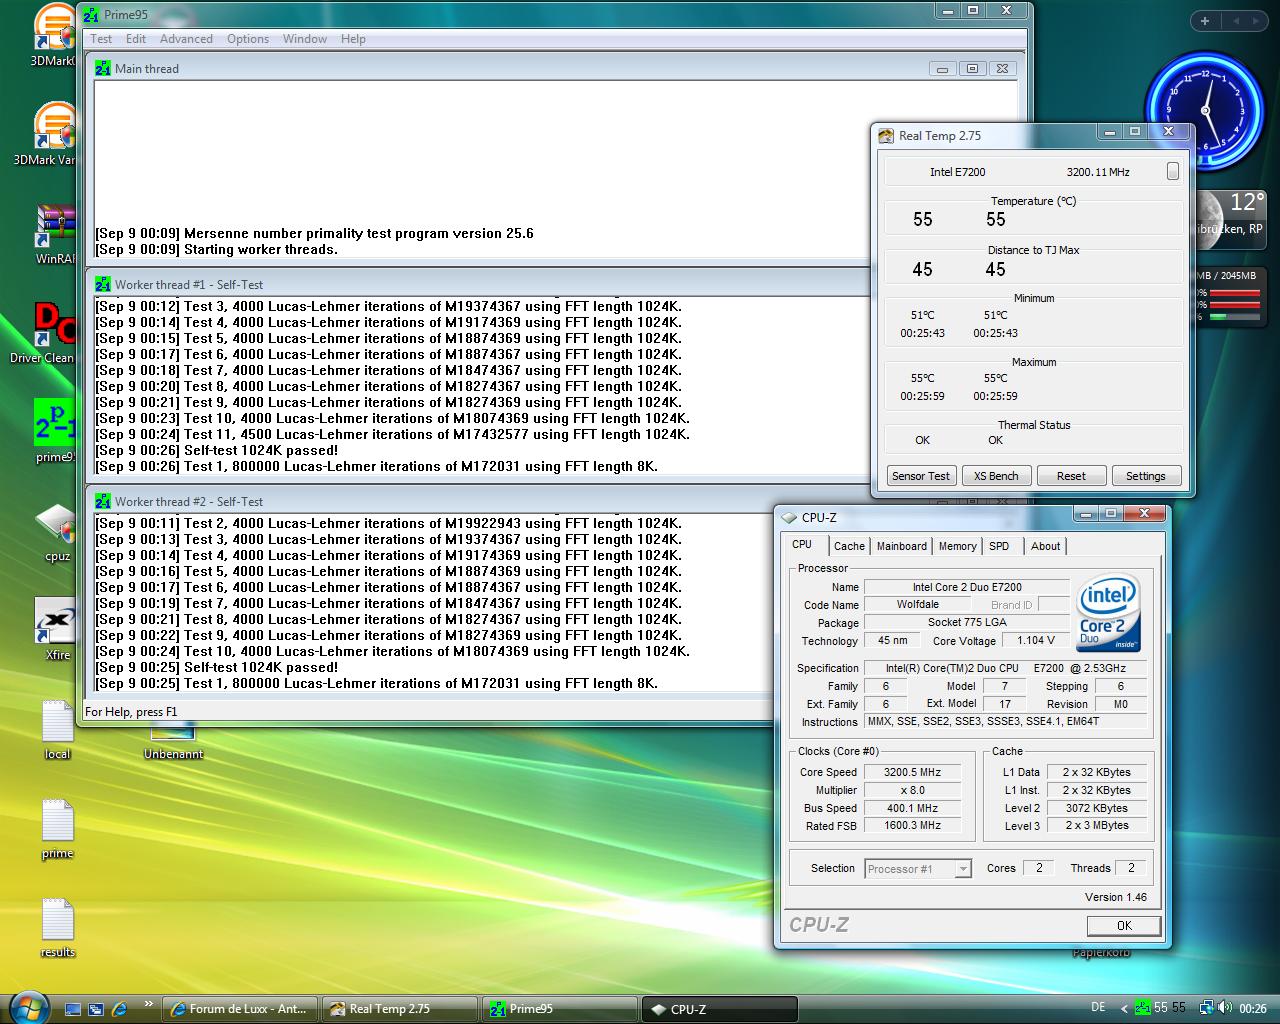Click the DE language indicator

(1098, 1008)
